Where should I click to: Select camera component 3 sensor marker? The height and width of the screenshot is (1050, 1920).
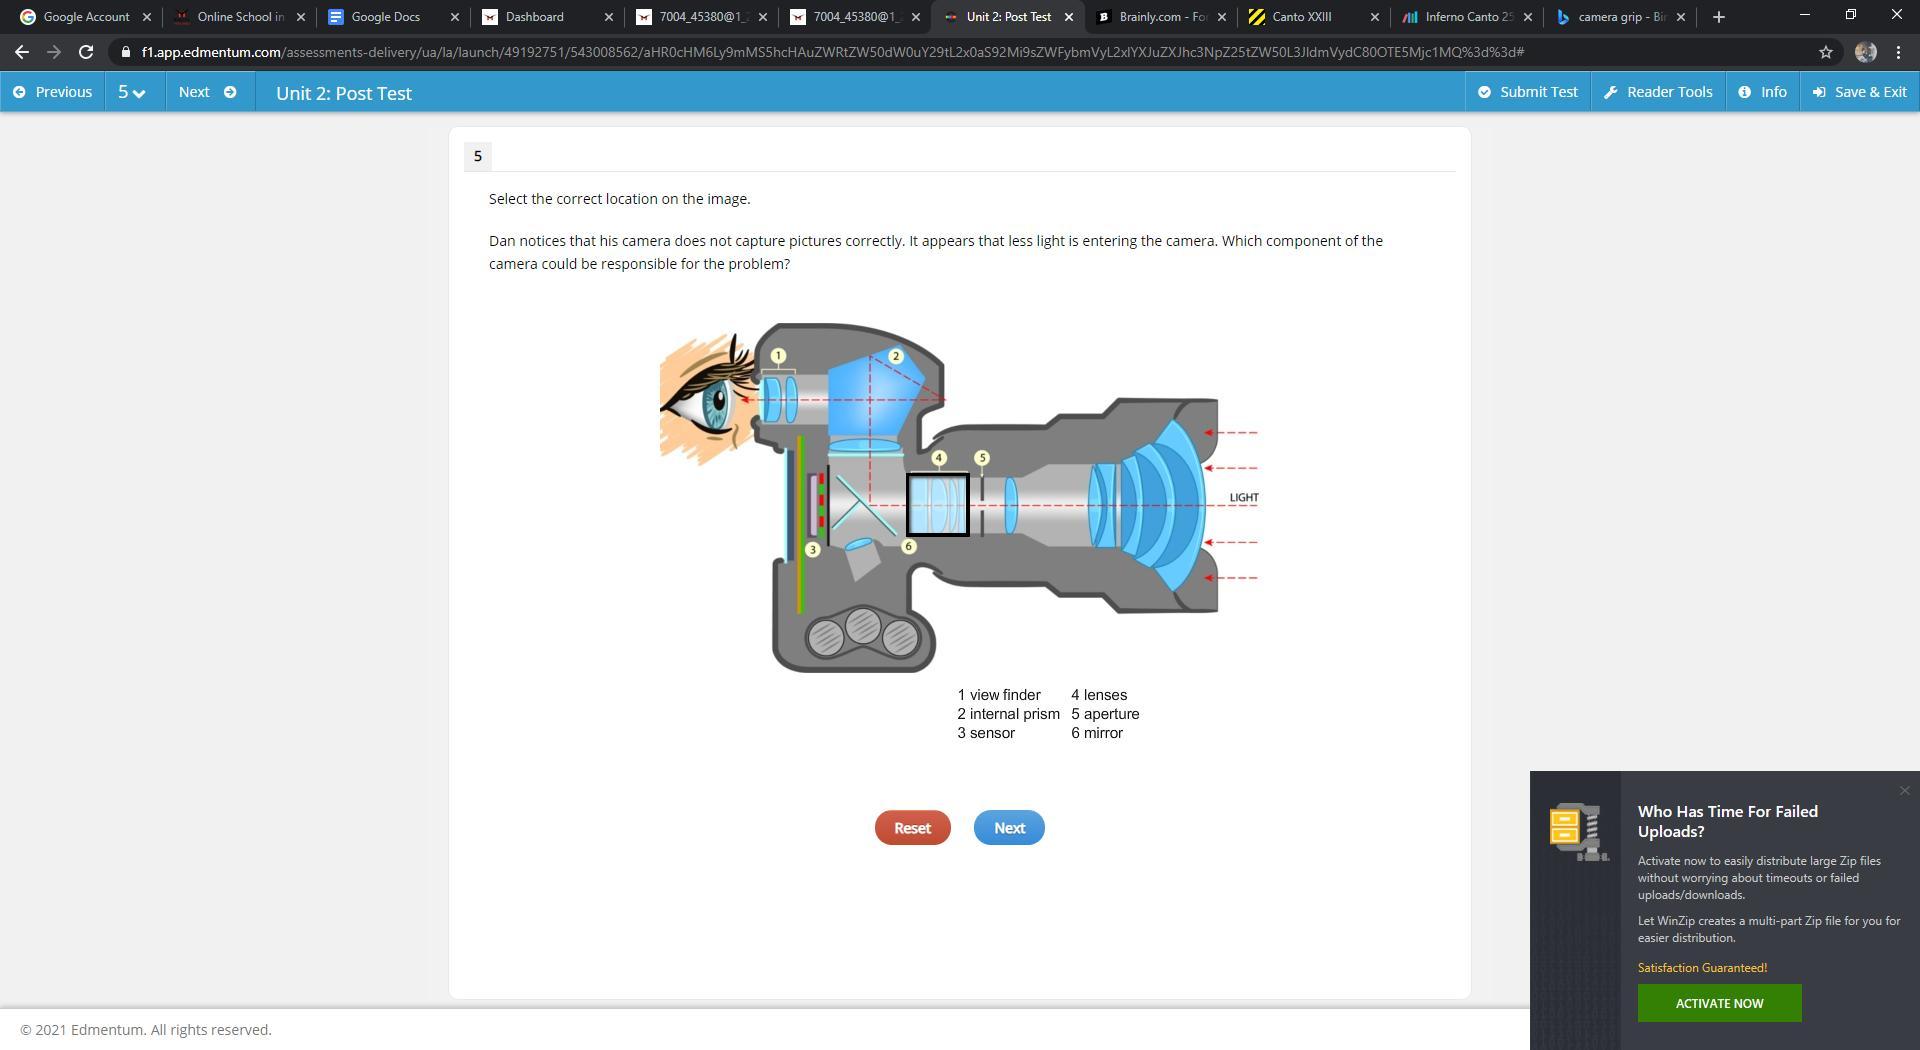tap(813, 549)
